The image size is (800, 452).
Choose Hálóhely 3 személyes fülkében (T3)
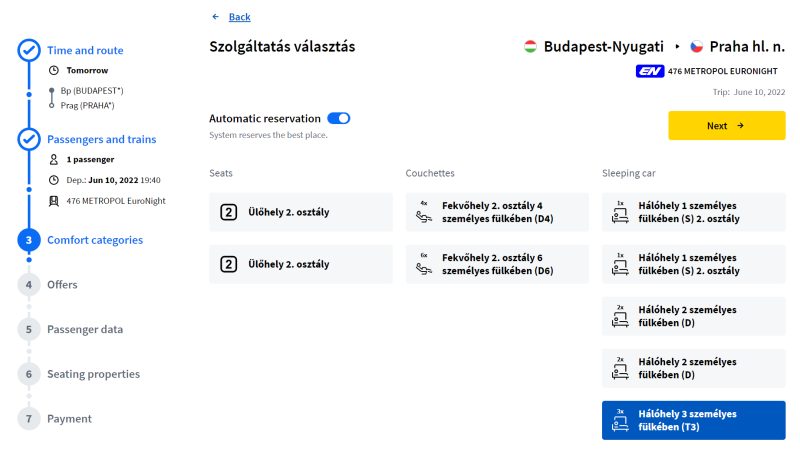click(694, 420)
